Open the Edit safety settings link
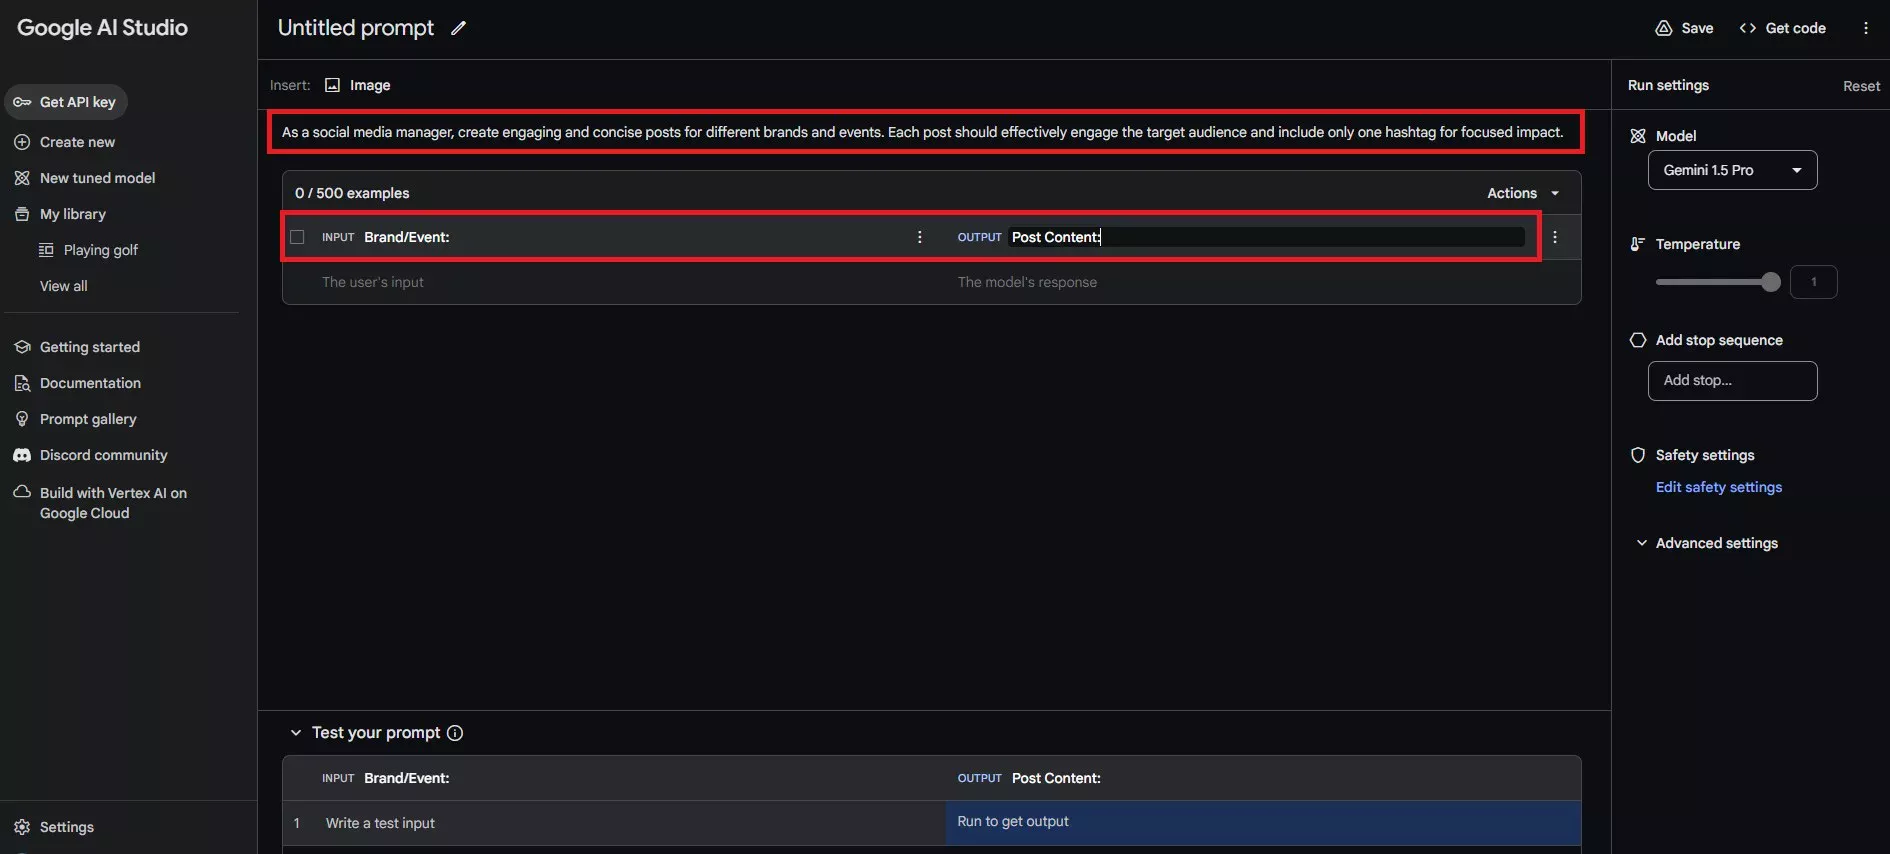This screenshot has width=1890, height=854. click(x=1718, y=487)
